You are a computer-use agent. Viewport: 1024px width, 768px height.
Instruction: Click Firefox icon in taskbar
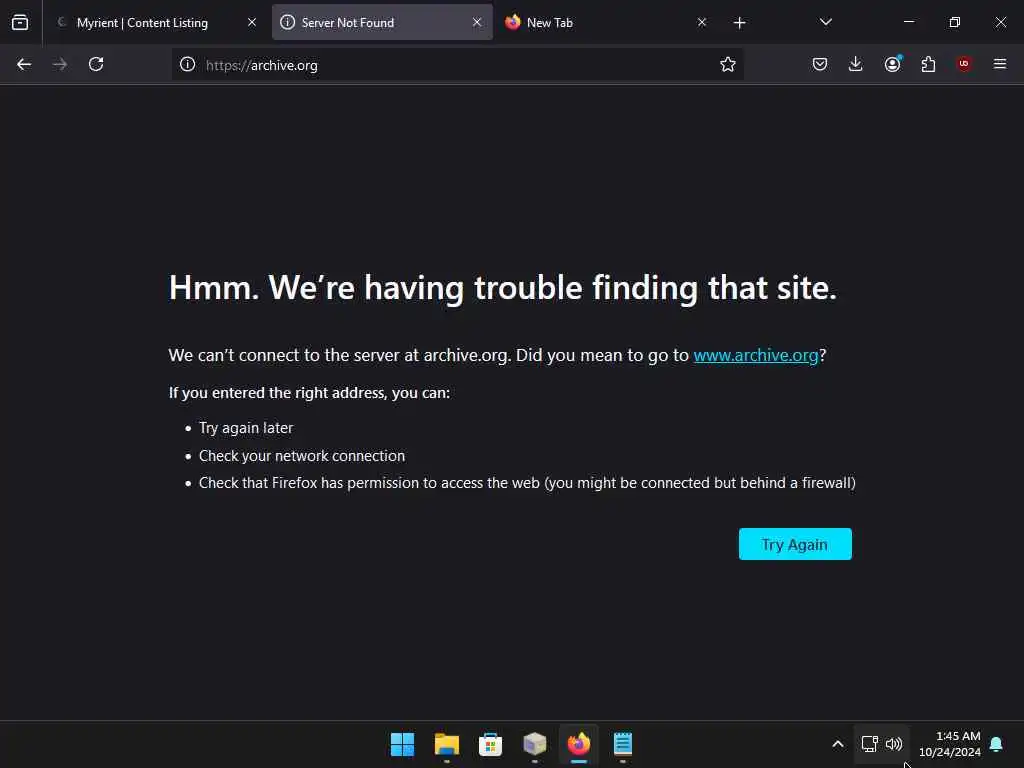(579, 744)
